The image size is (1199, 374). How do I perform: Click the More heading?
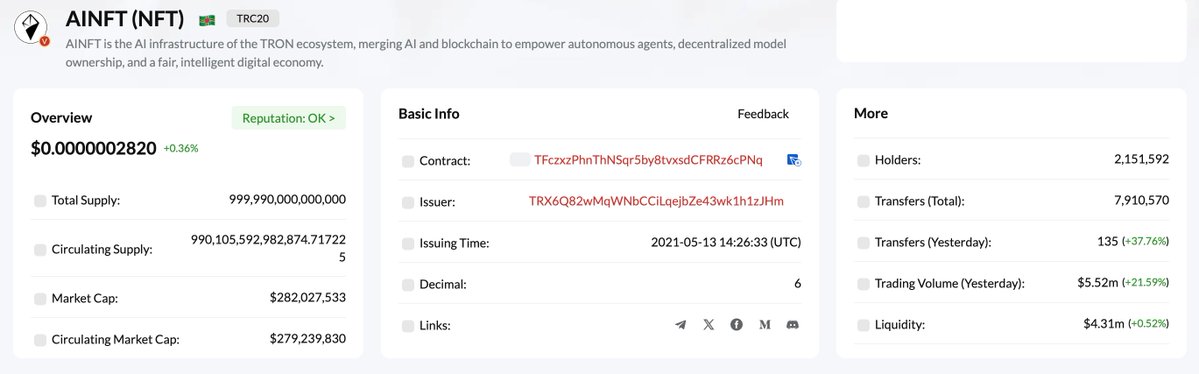871,113
